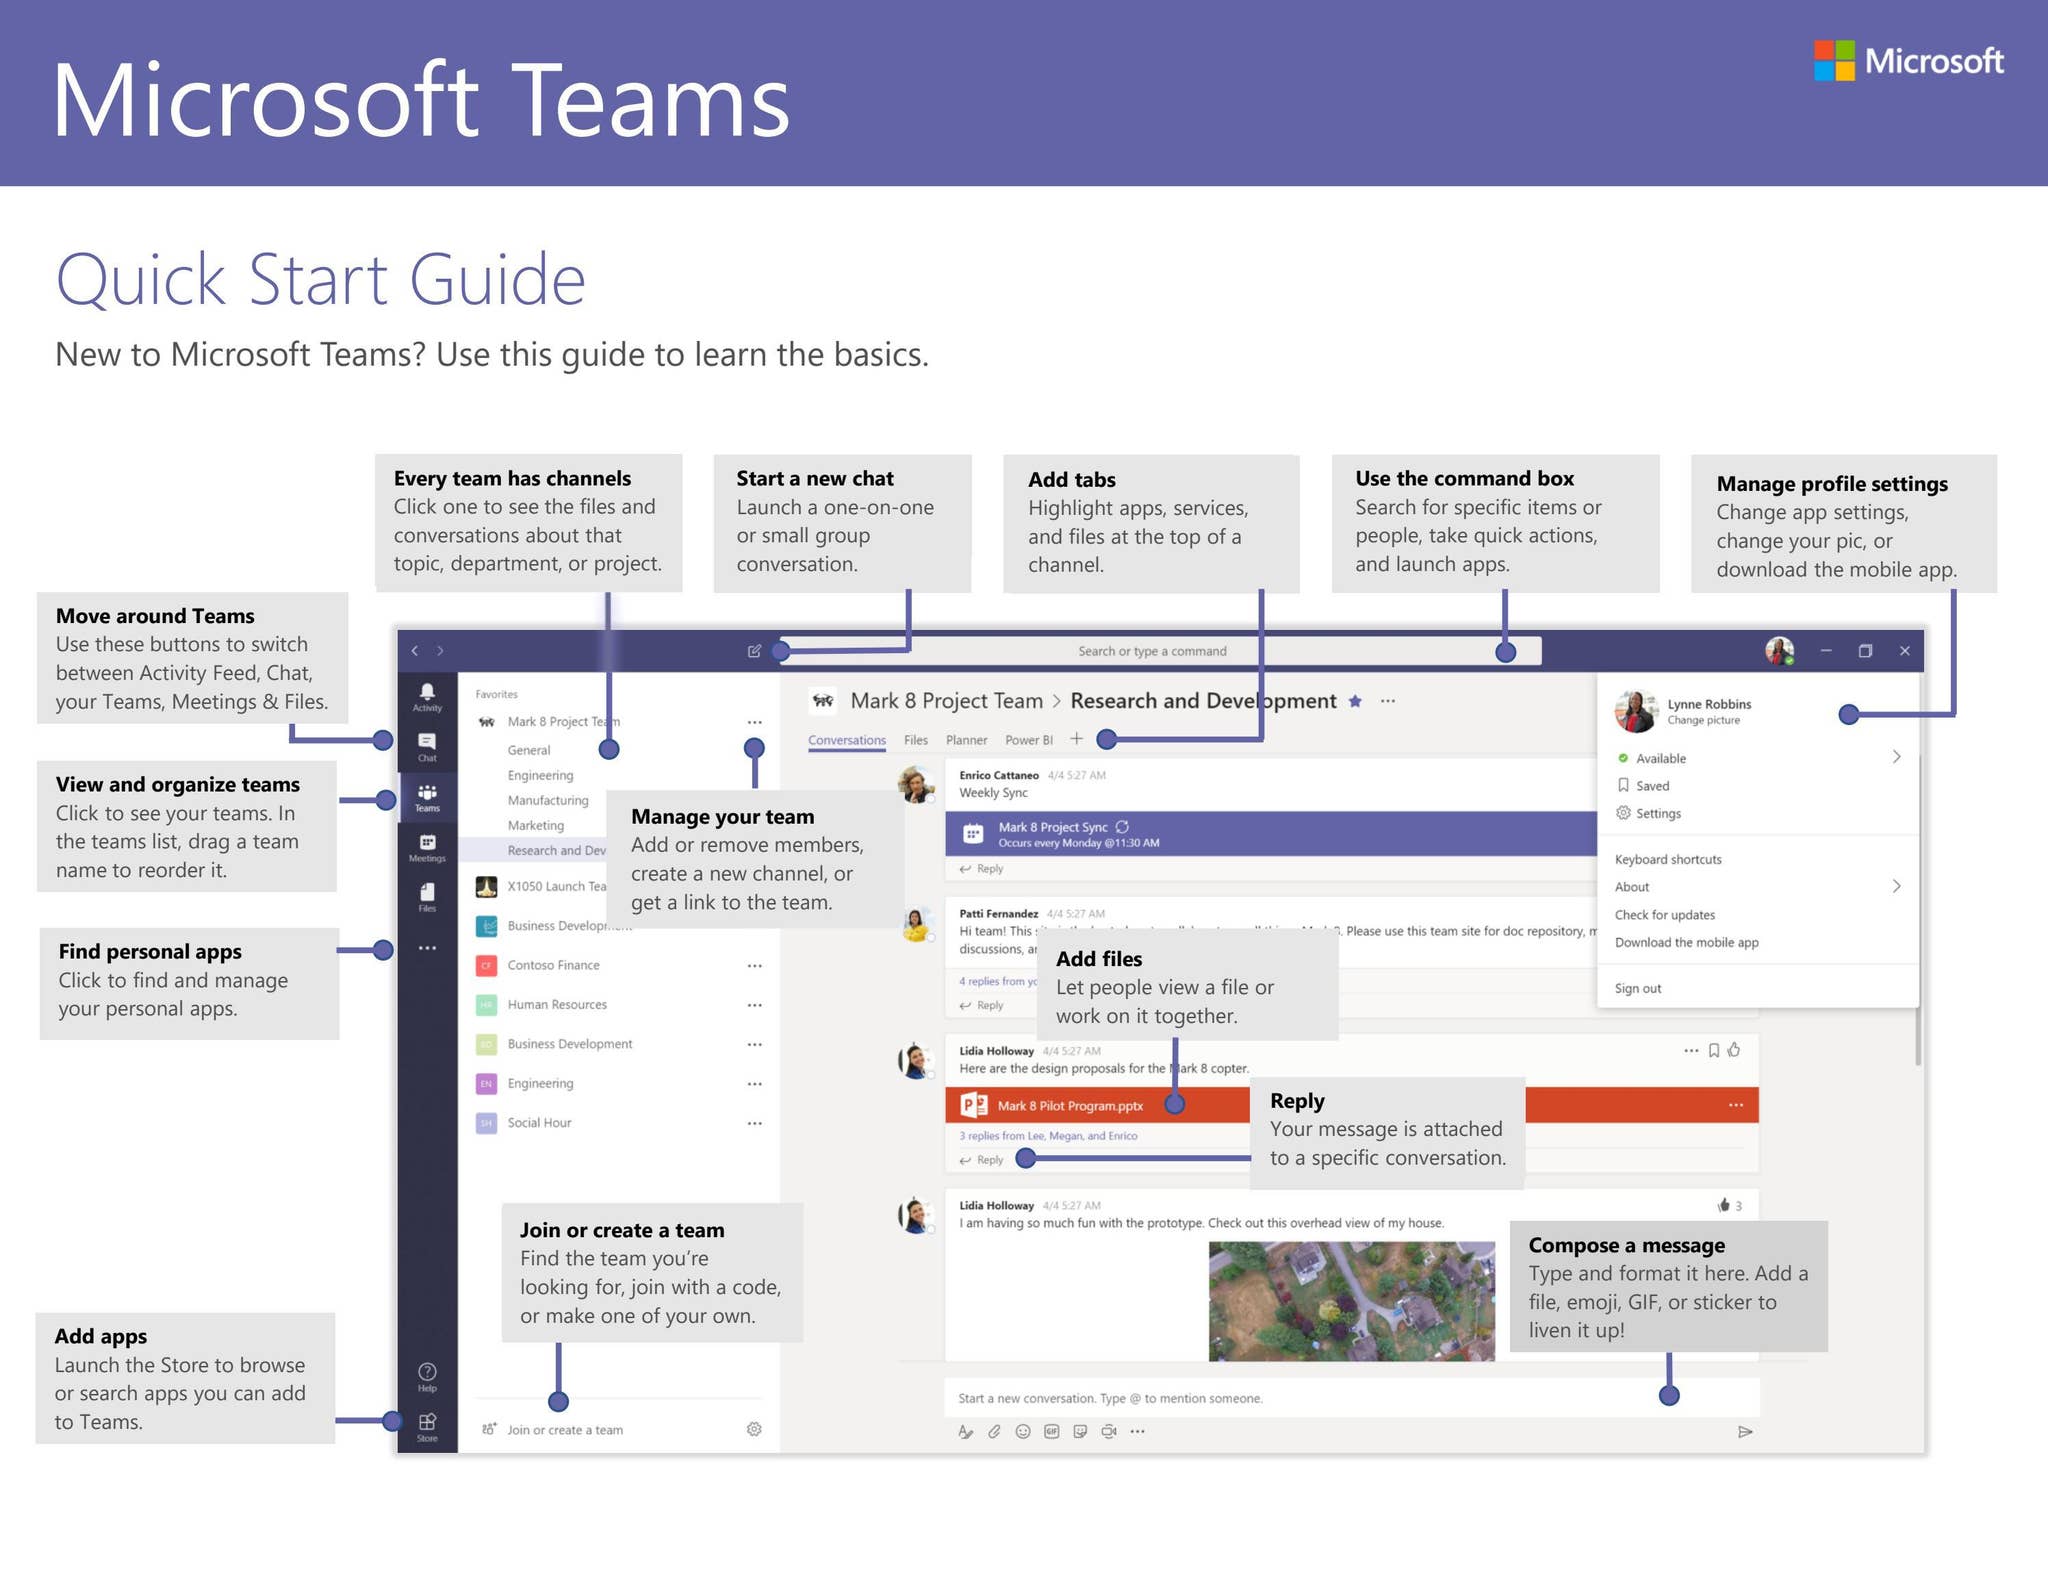This screenshot has height=1583, width=2048.
Task: Save Lidia's message with bookmark icon
Action: click(x=1713, y=1050)
